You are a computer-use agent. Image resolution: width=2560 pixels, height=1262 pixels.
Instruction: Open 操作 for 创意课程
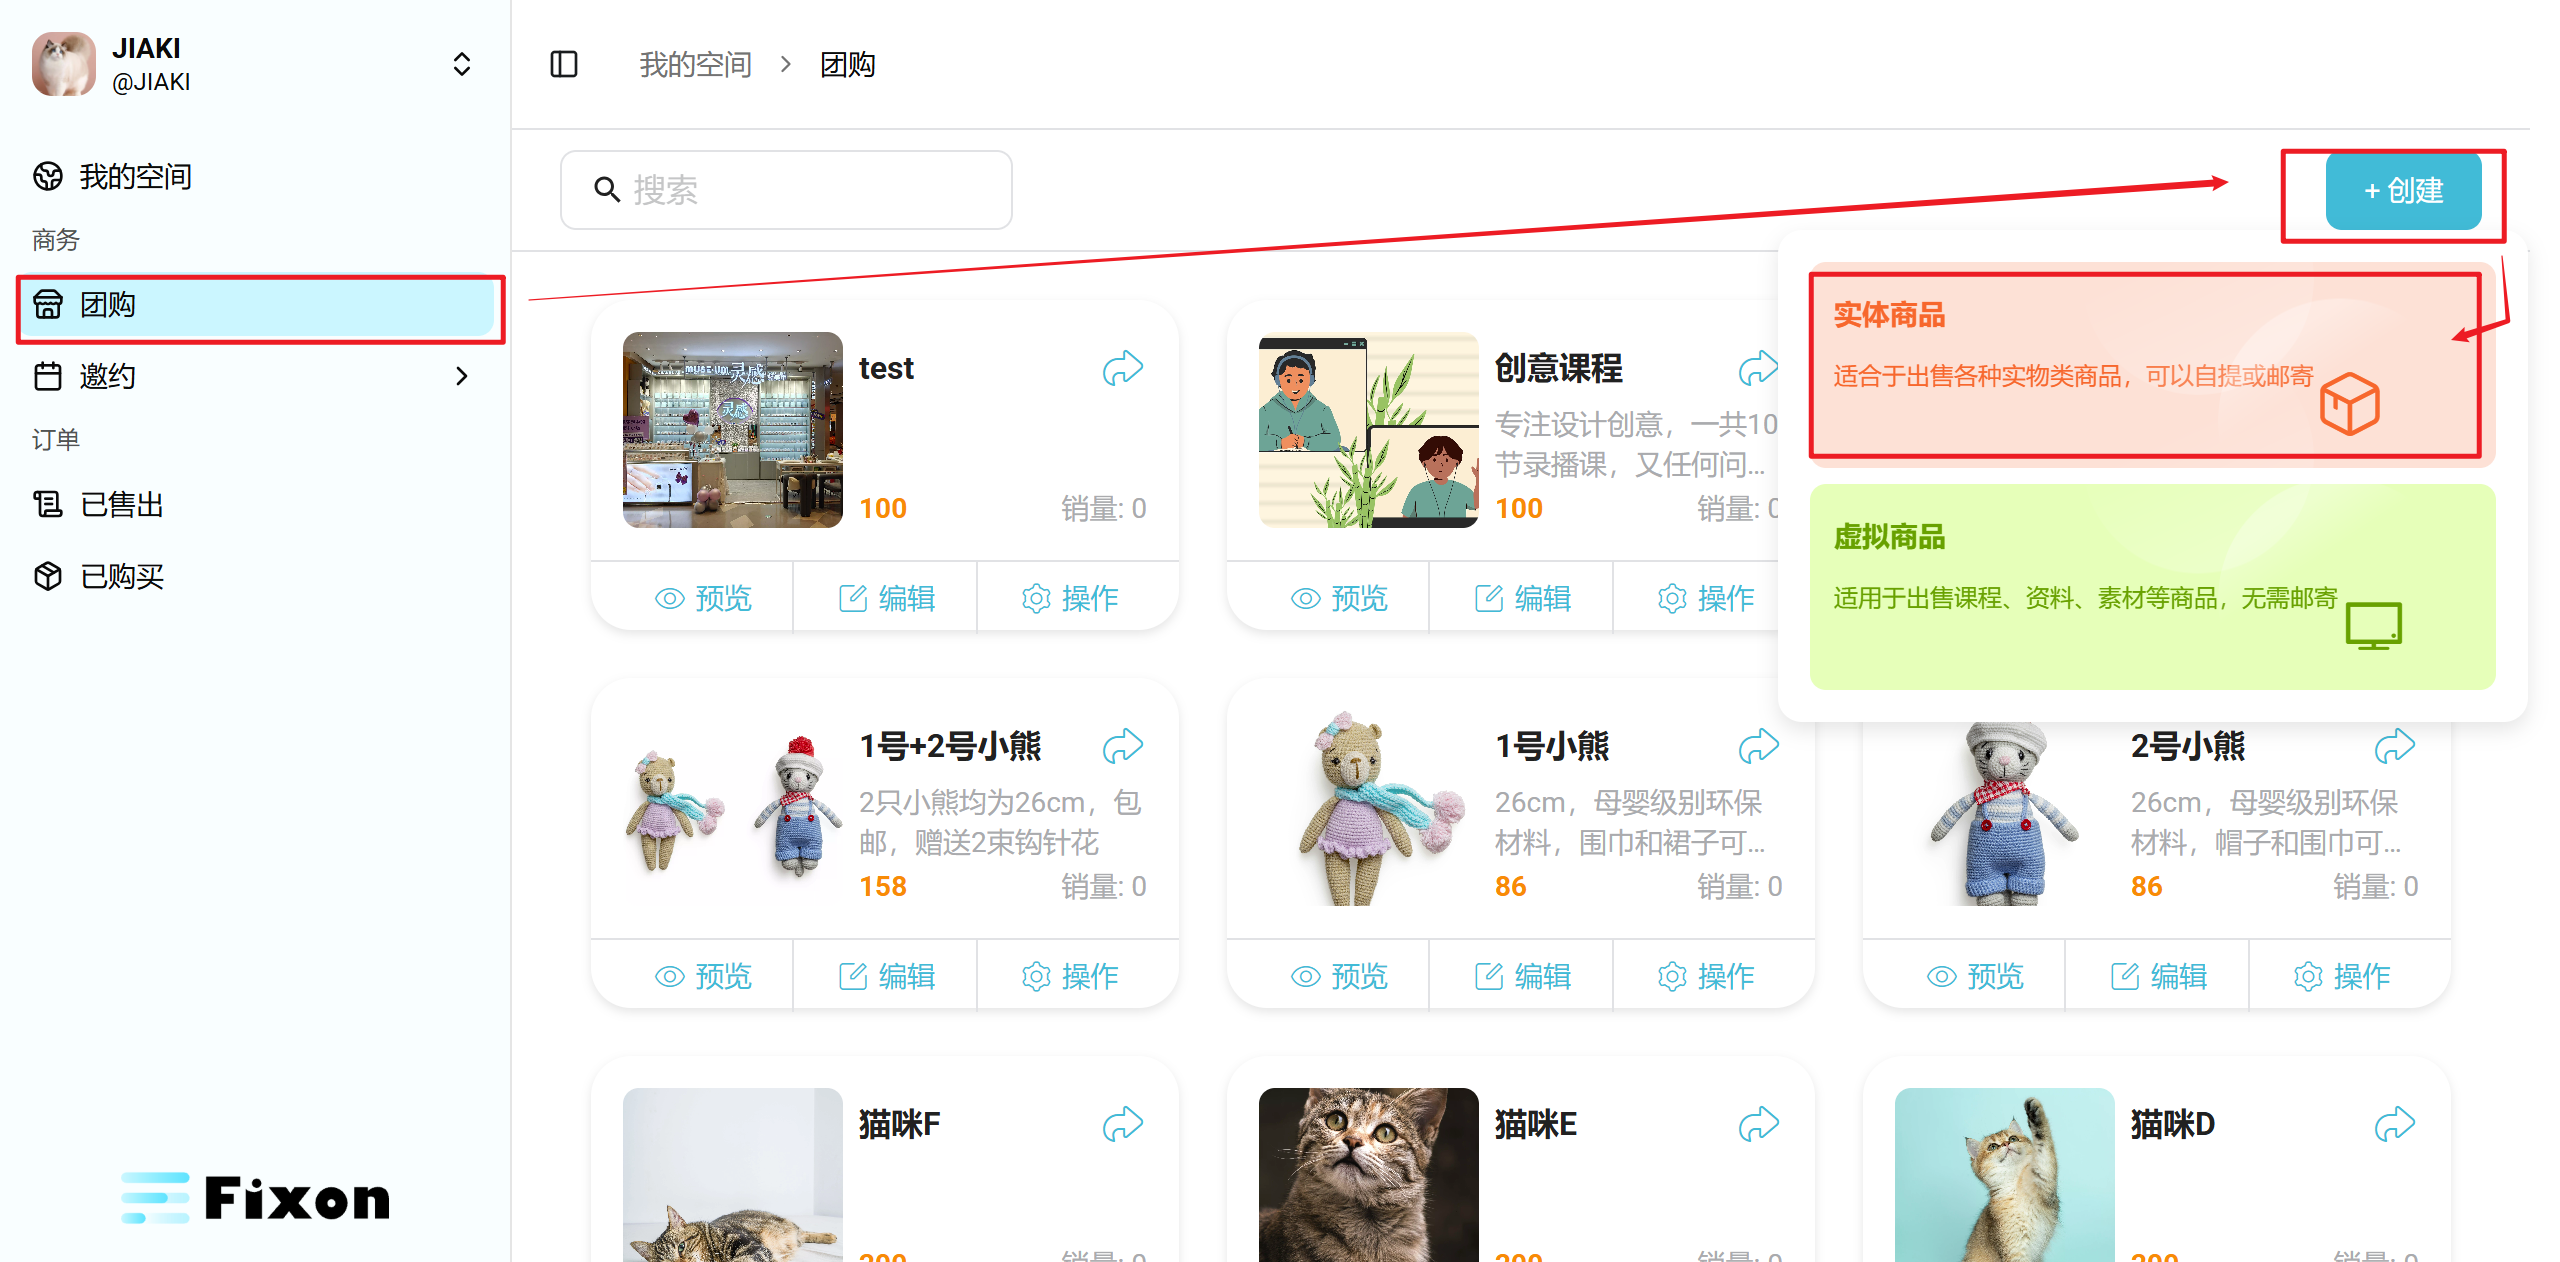1706,598
